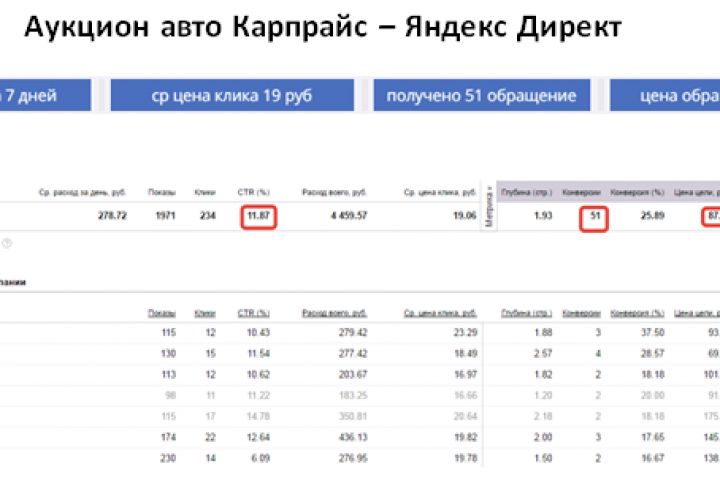720x480 pixels.
Task: Click the click price cell 19.78
Action: click(x=465, y=458)
